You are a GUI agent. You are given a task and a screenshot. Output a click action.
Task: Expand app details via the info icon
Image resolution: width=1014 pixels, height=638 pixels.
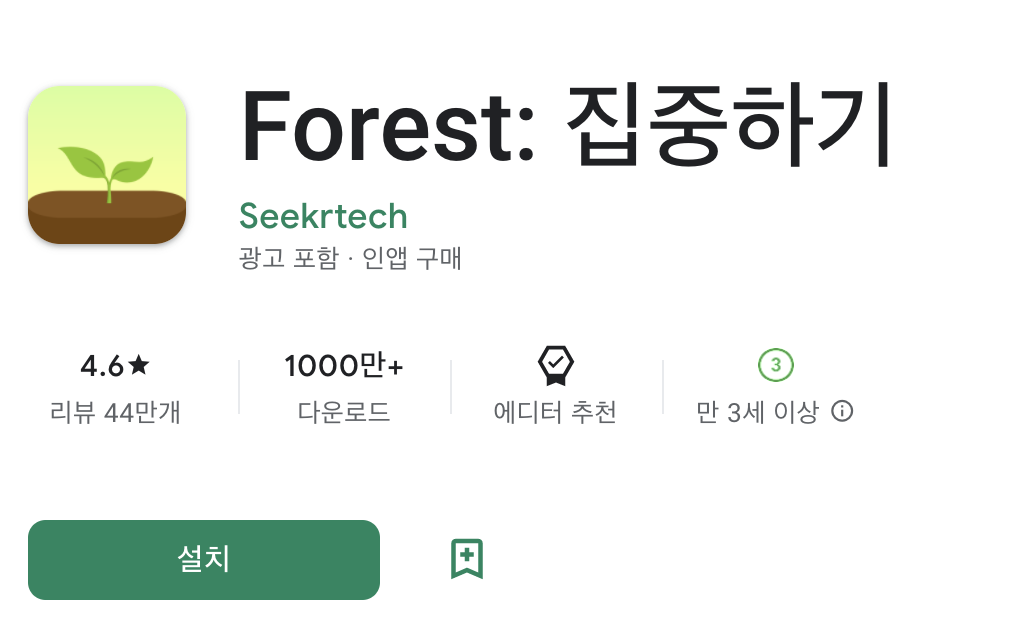tap(843, 412)
